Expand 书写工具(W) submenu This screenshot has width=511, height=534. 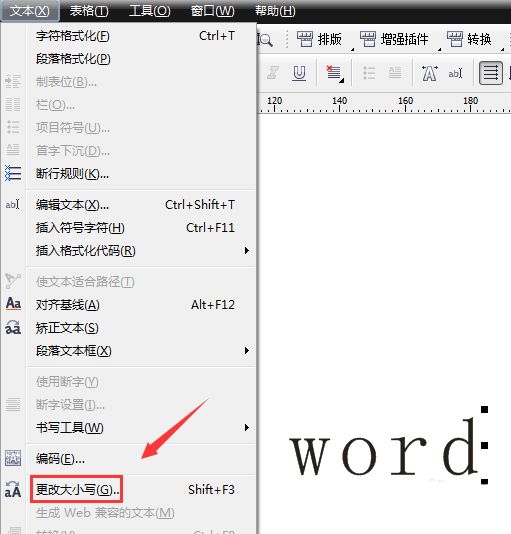coord(141,427)
